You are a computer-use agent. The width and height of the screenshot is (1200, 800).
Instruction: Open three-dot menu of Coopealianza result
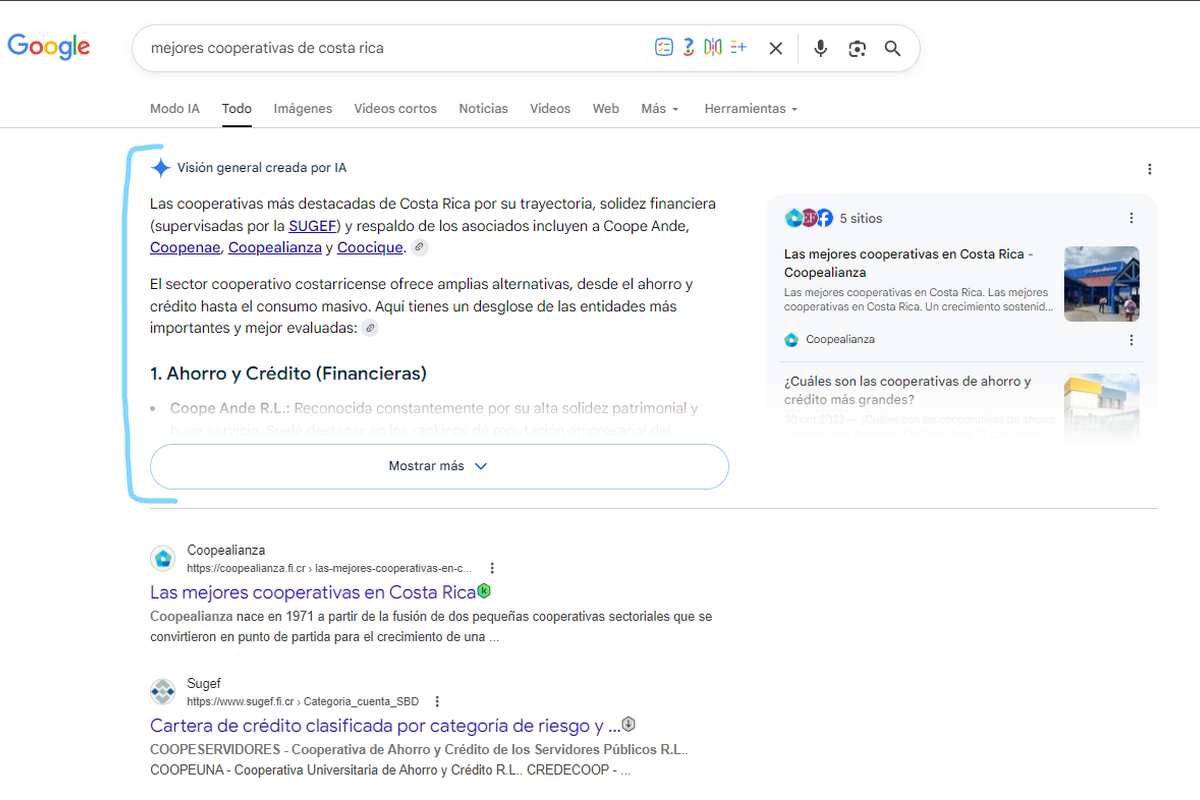(492, 568)
